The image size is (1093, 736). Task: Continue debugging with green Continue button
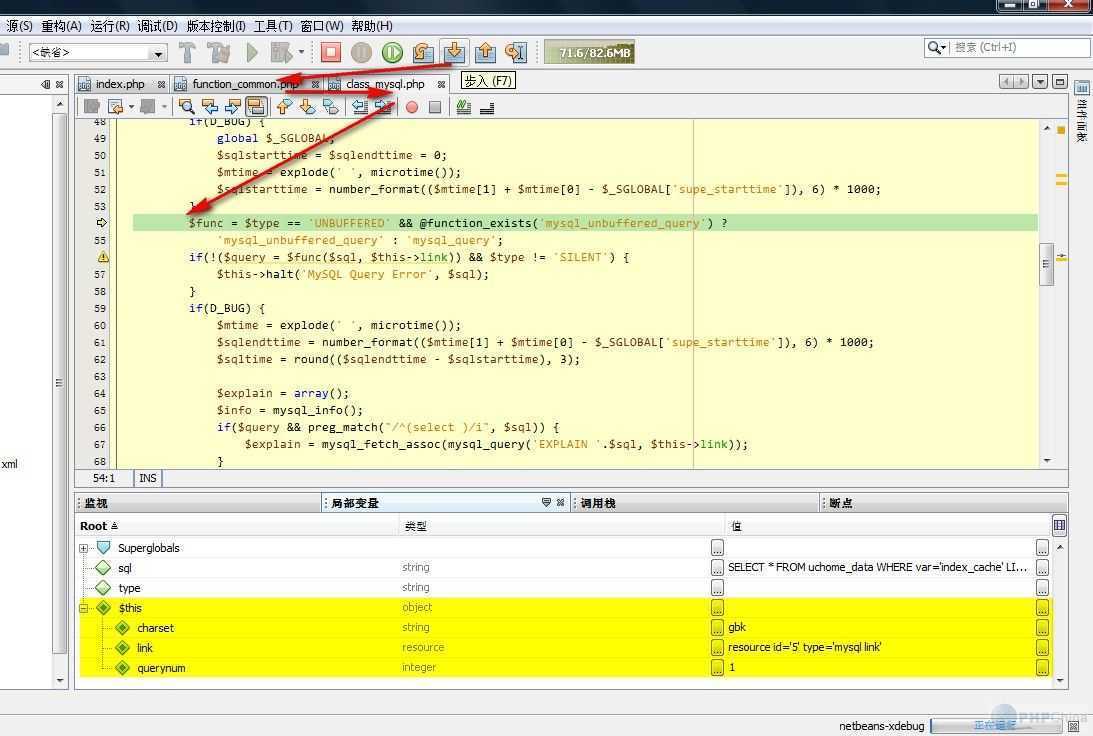click(x=392, y=52)
